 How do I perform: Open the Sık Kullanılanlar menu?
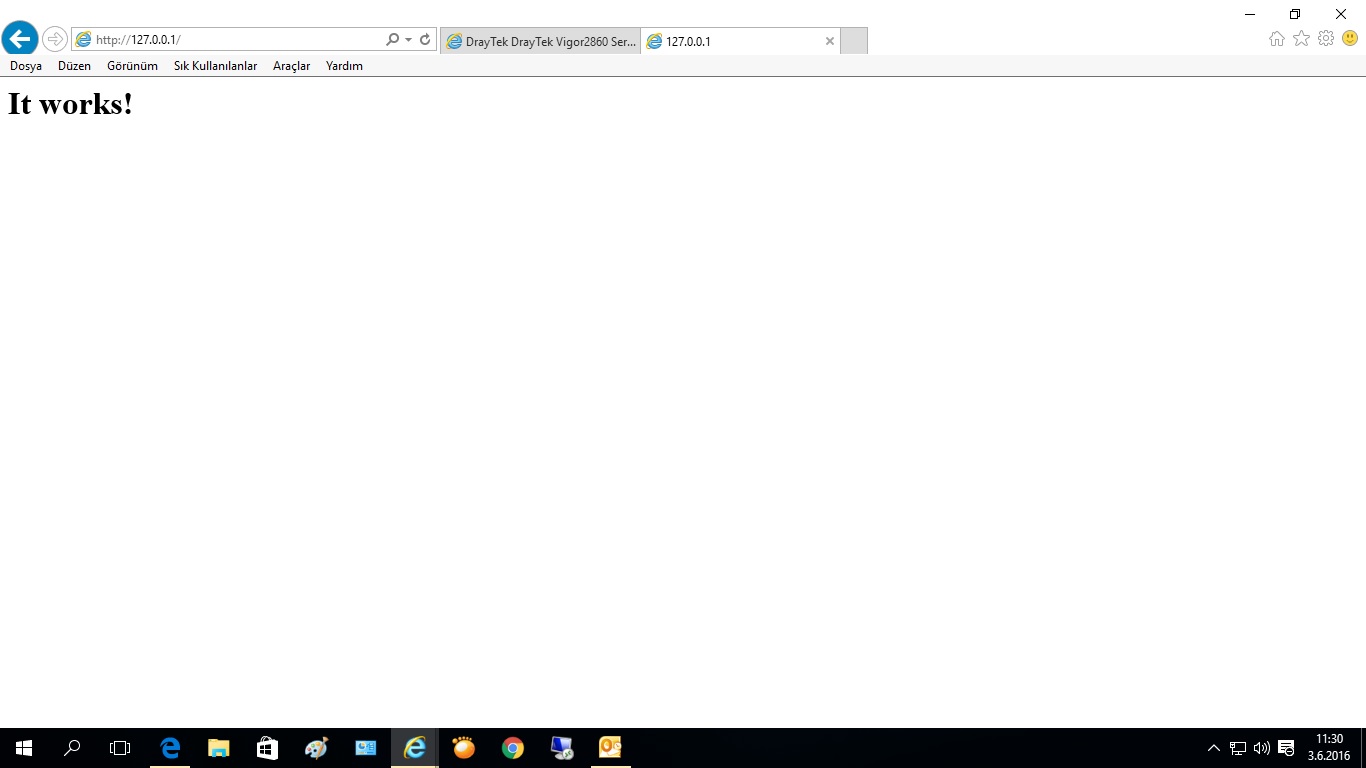[x=215, y=66]
